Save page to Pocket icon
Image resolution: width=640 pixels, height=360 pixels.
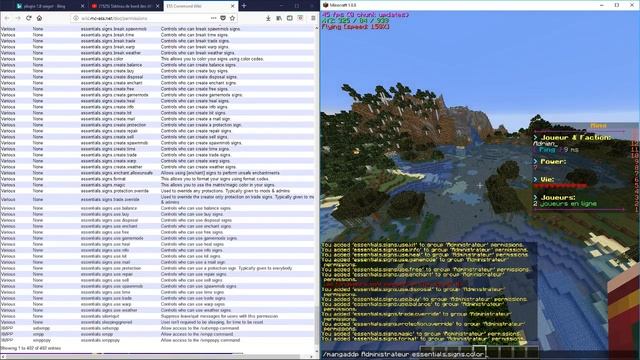click(x=223, y=18)
